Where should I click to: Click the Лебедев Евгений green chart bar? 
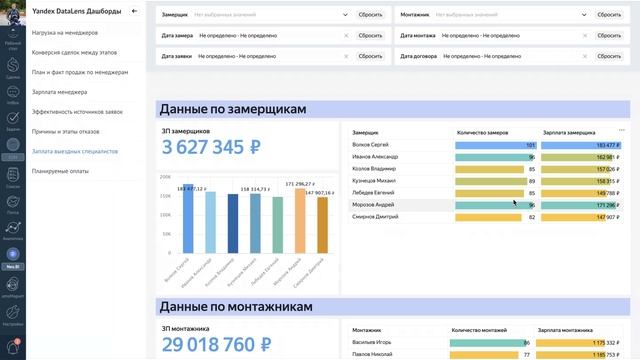pos(278,225)
